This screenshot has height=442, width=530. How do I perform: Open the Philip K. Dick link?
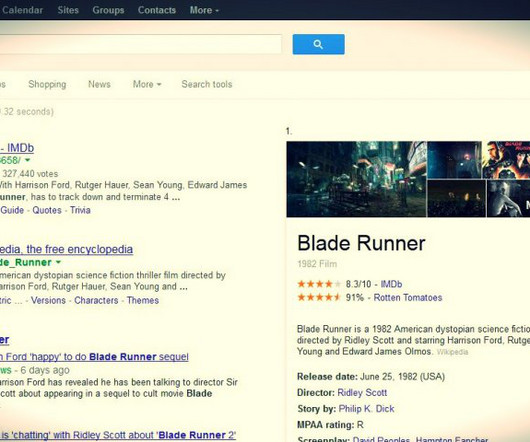366,409
